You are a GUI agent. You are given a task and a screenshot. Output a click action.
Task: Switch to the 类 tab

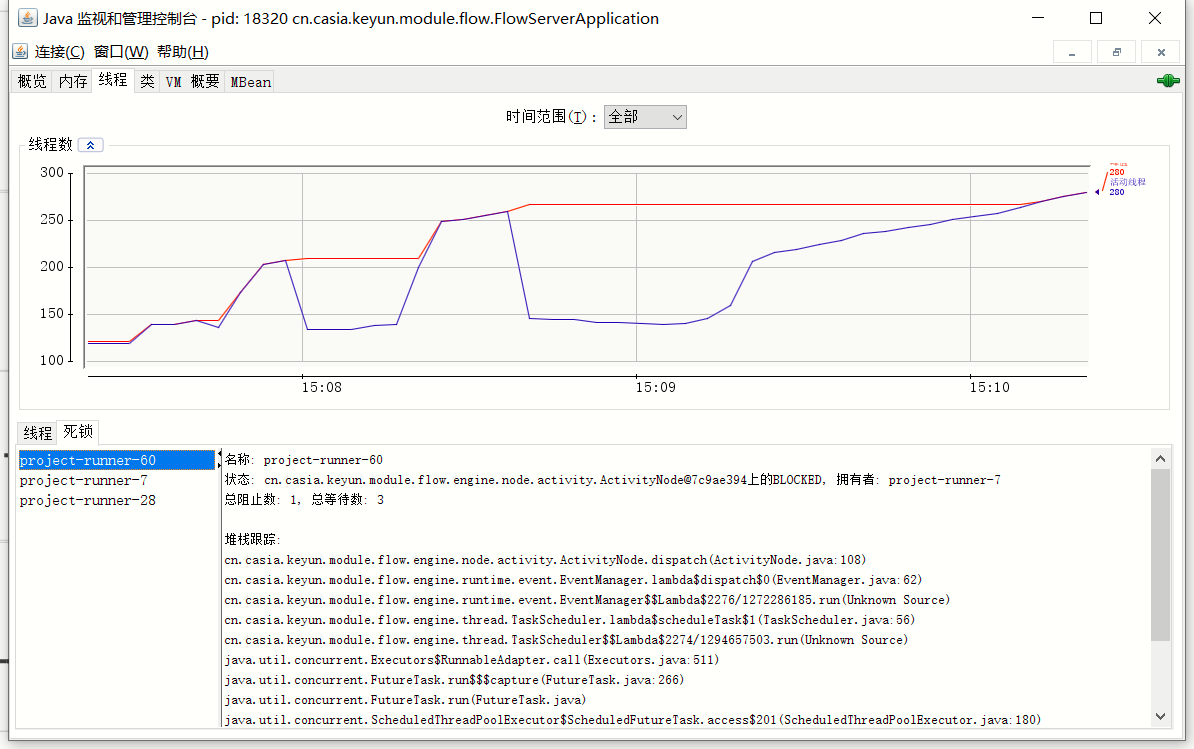tap(147, 81)
